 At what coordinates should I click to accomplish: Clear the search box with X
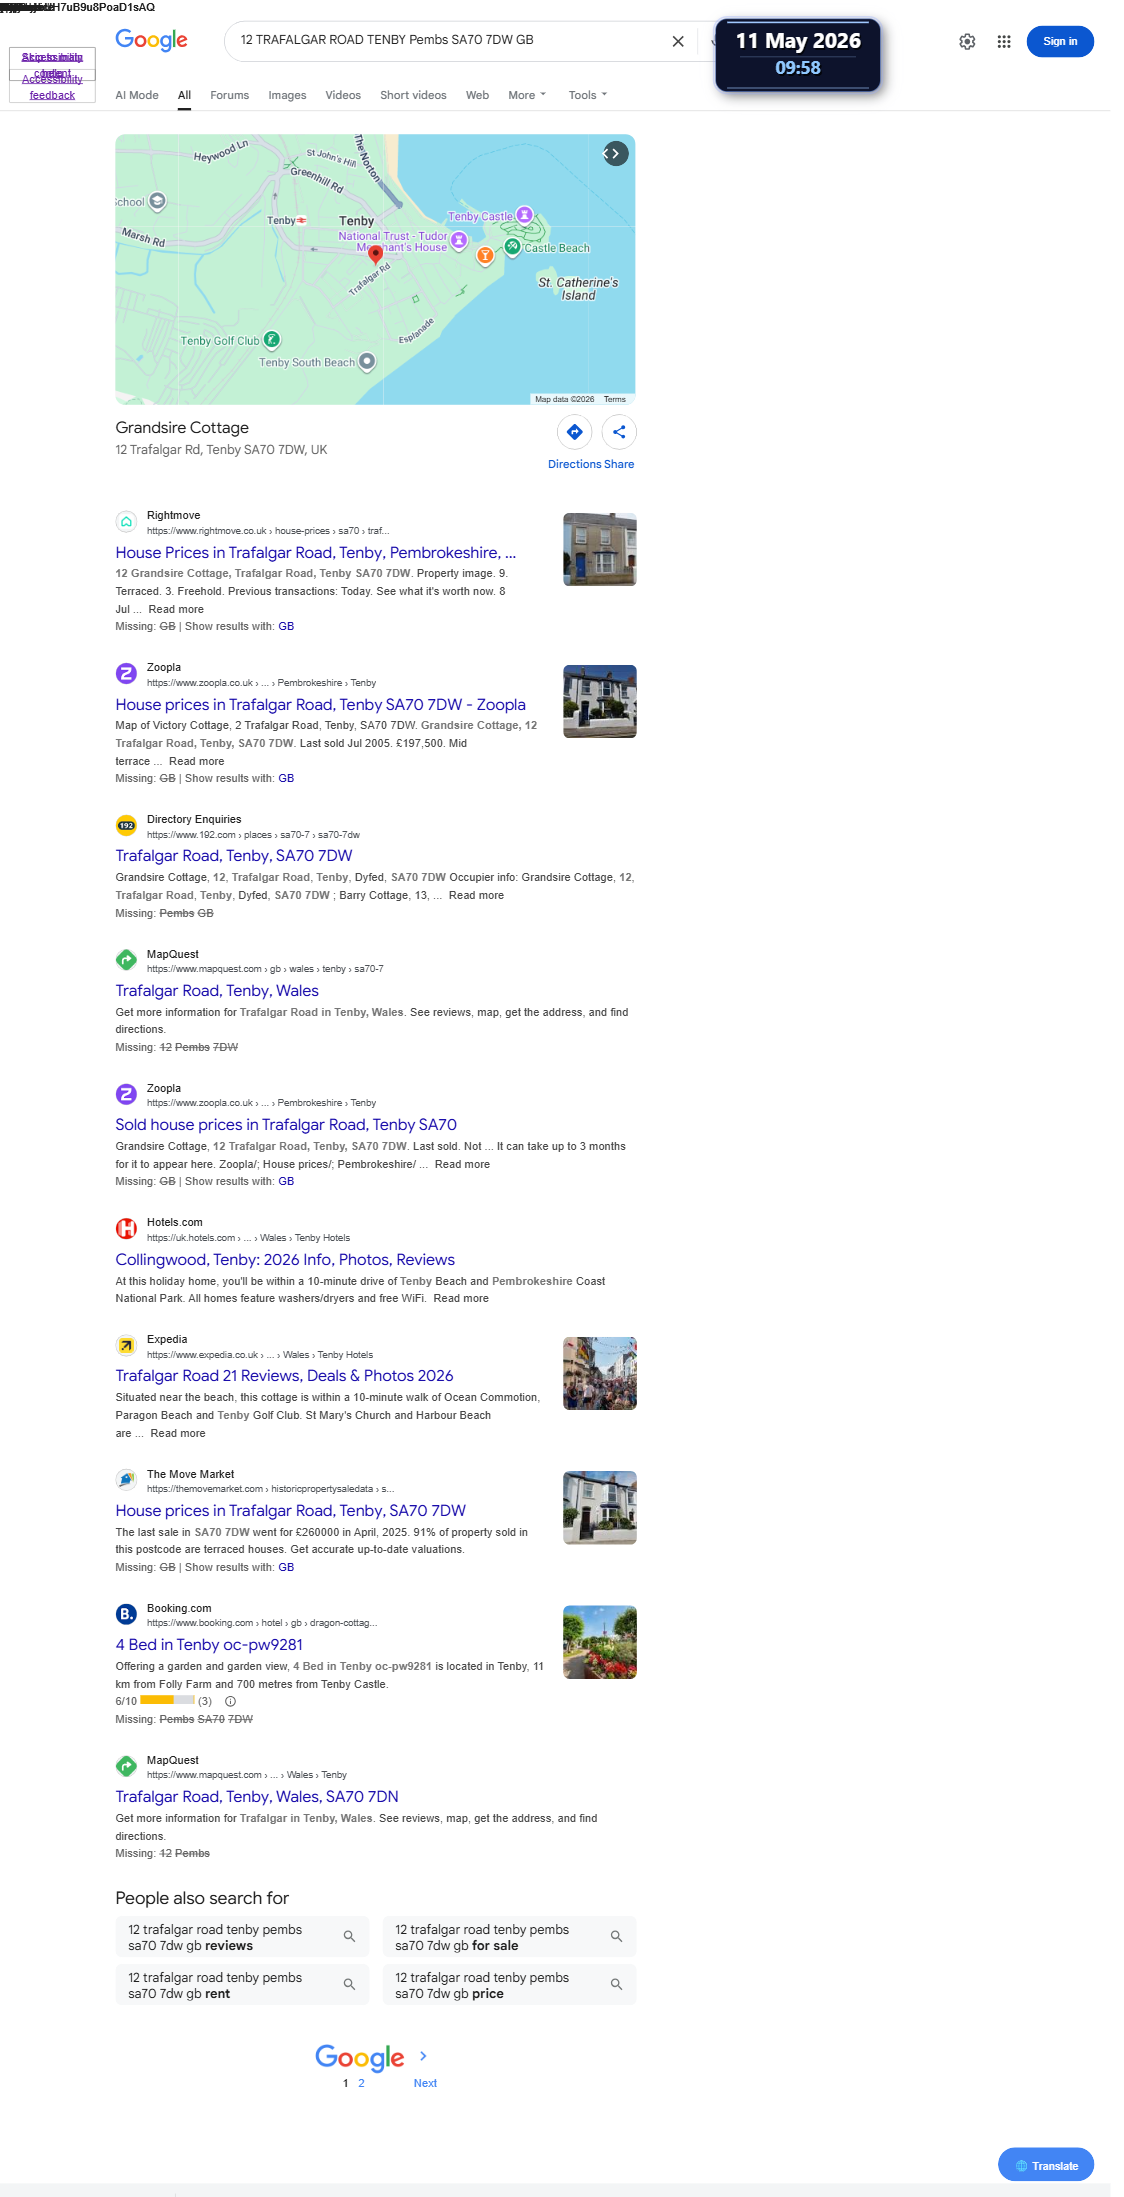click(x=678, y=41)
